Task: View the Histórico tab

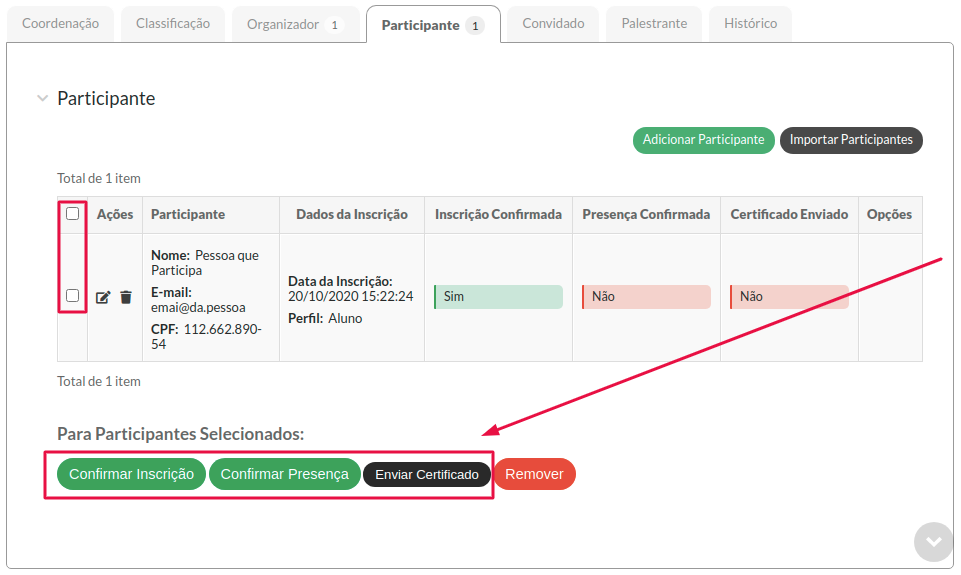Action: click(750, 24)
